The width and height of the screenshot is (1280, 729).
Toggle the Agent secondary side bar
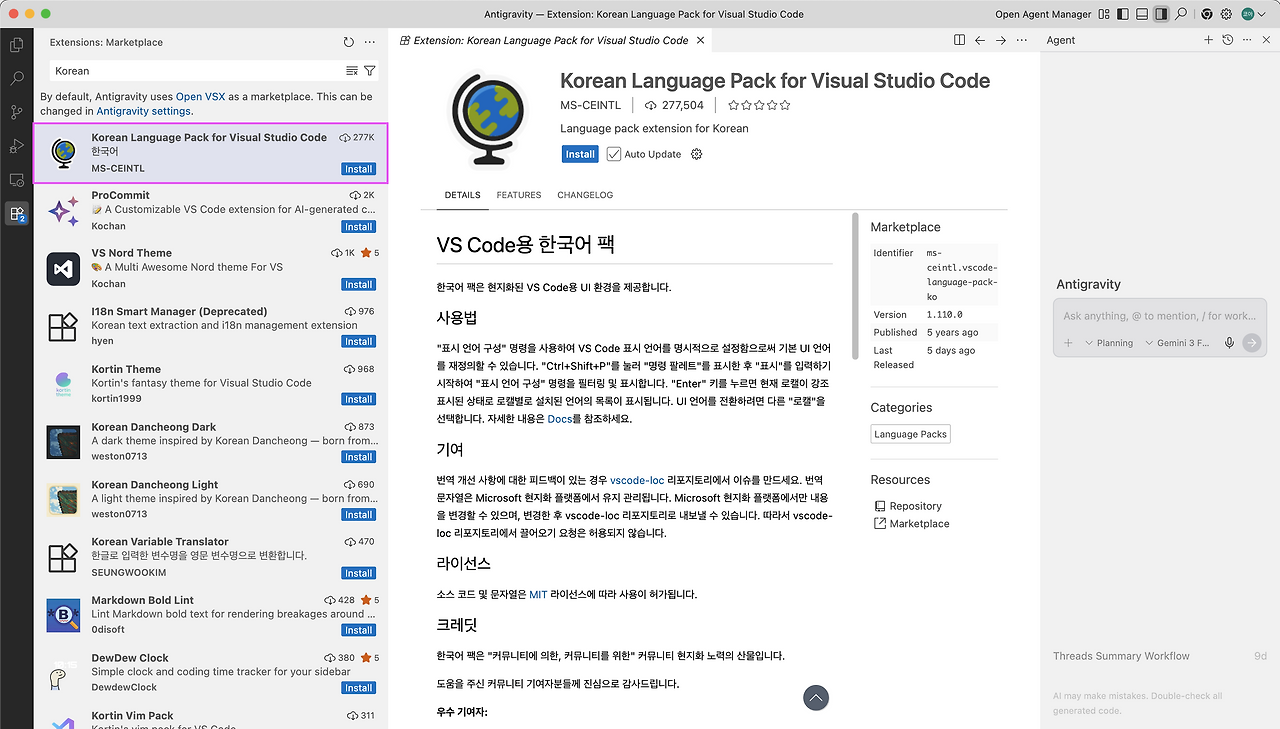(x=1161, y=14)
